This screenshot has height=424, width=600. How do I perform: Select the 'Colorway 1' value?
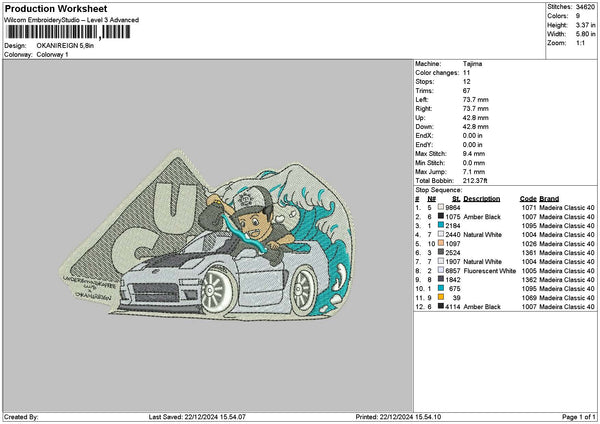coord(52,55)
